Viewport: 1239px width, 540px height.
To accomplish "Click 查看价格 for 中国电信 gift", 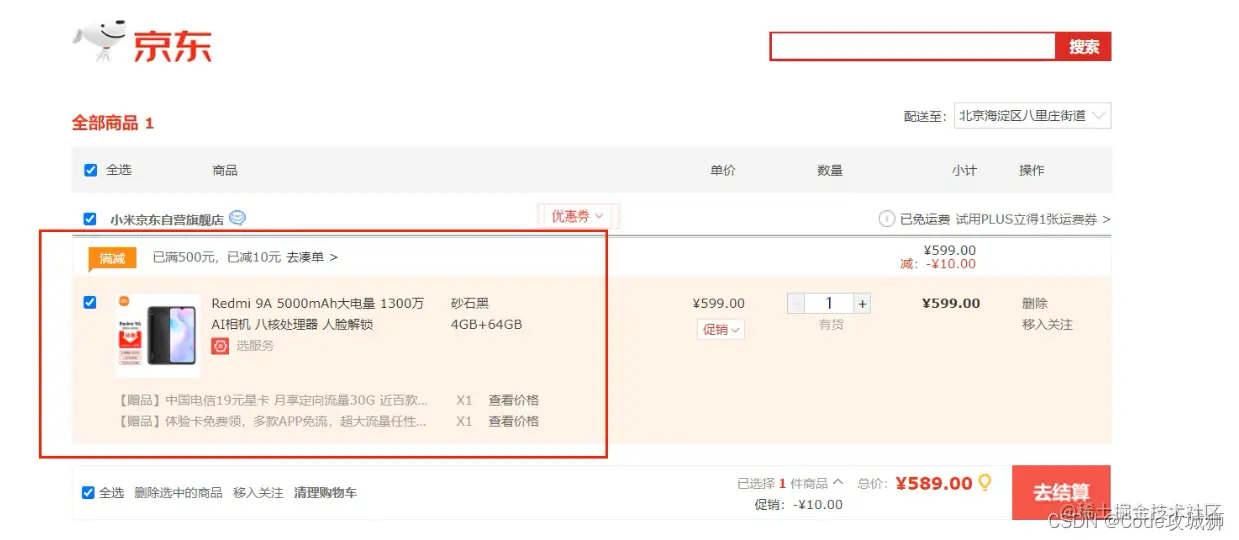I will coord(513,399).
